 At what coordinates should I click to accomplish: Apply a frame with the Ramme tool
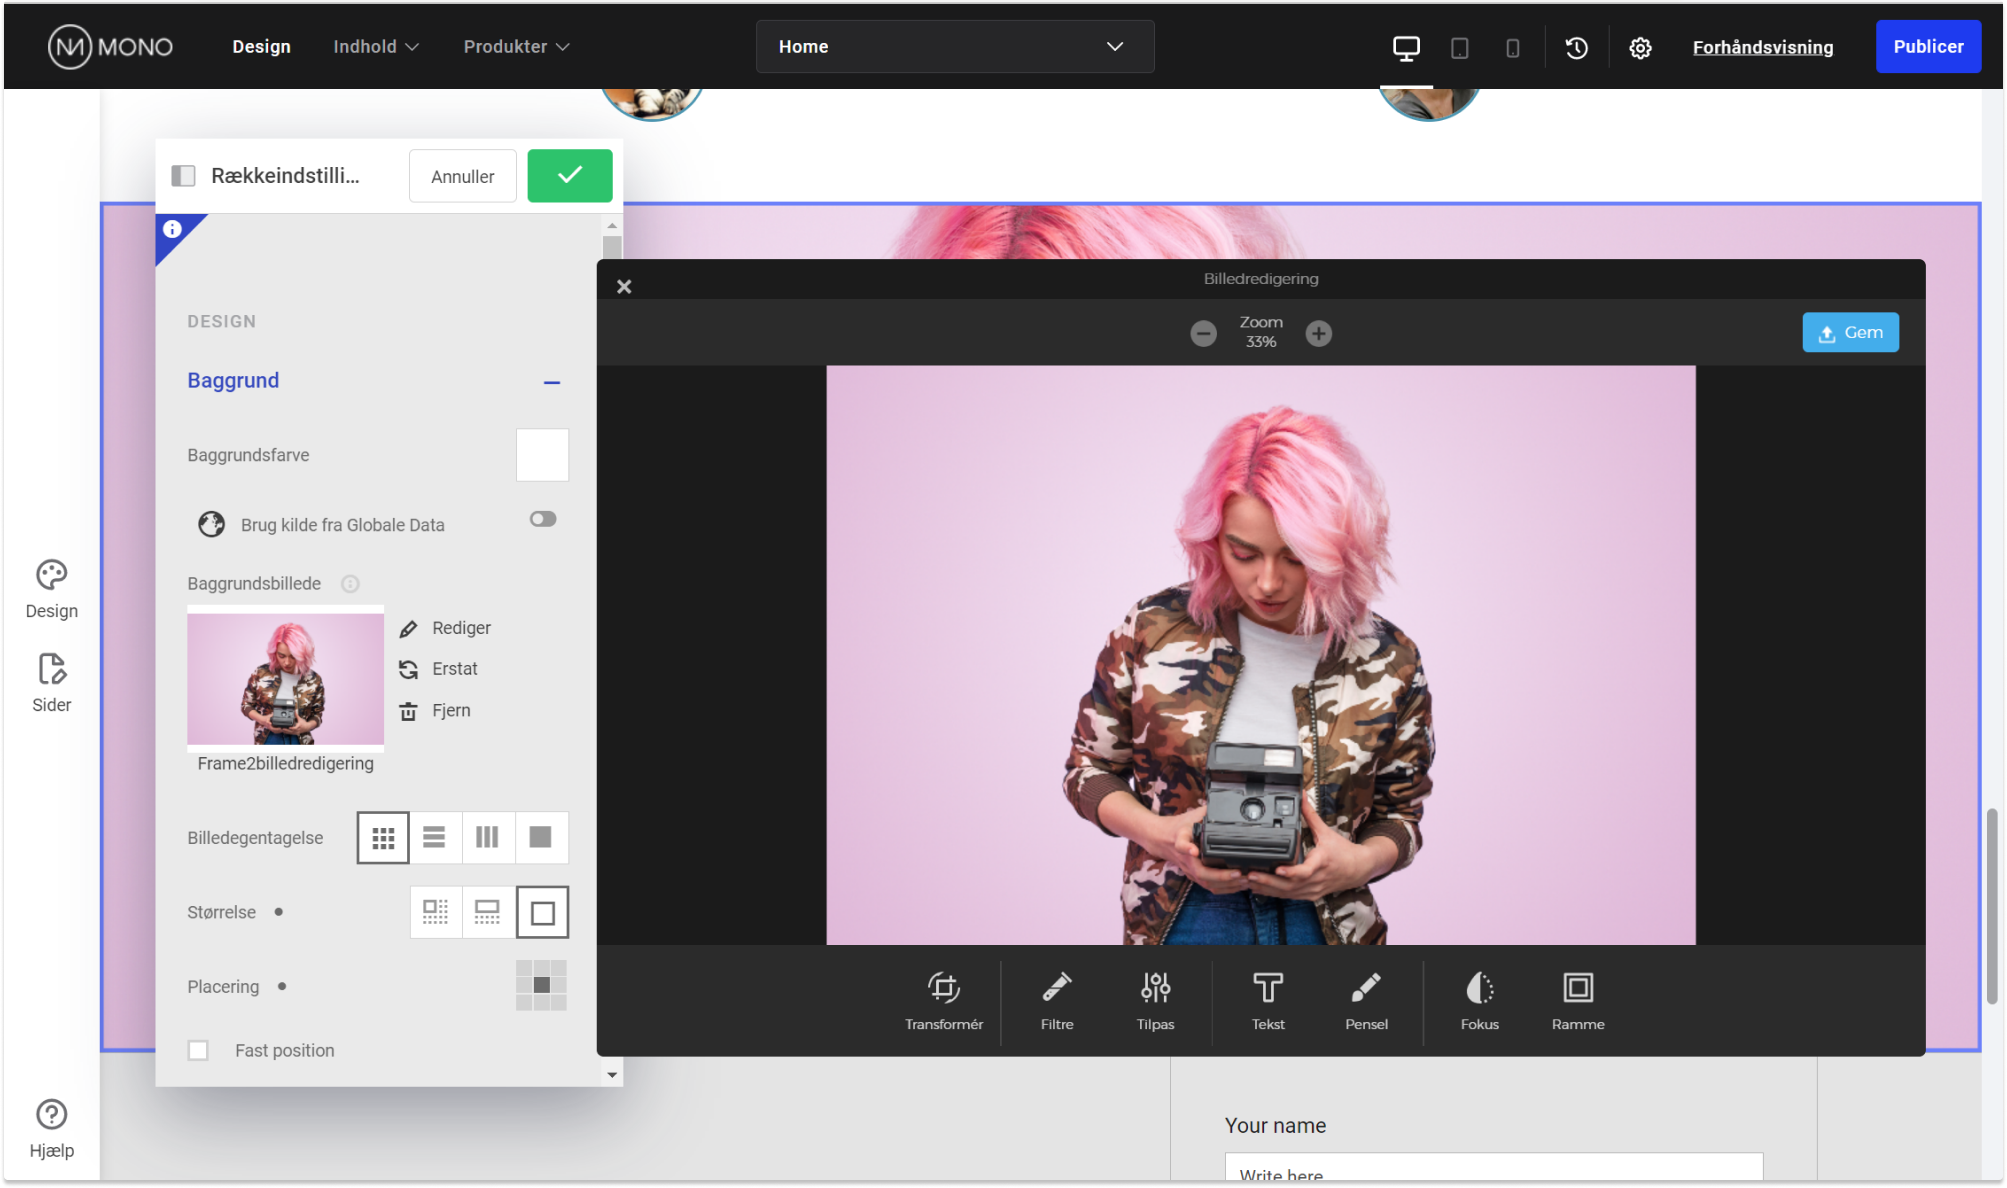pos(1578,1000)
